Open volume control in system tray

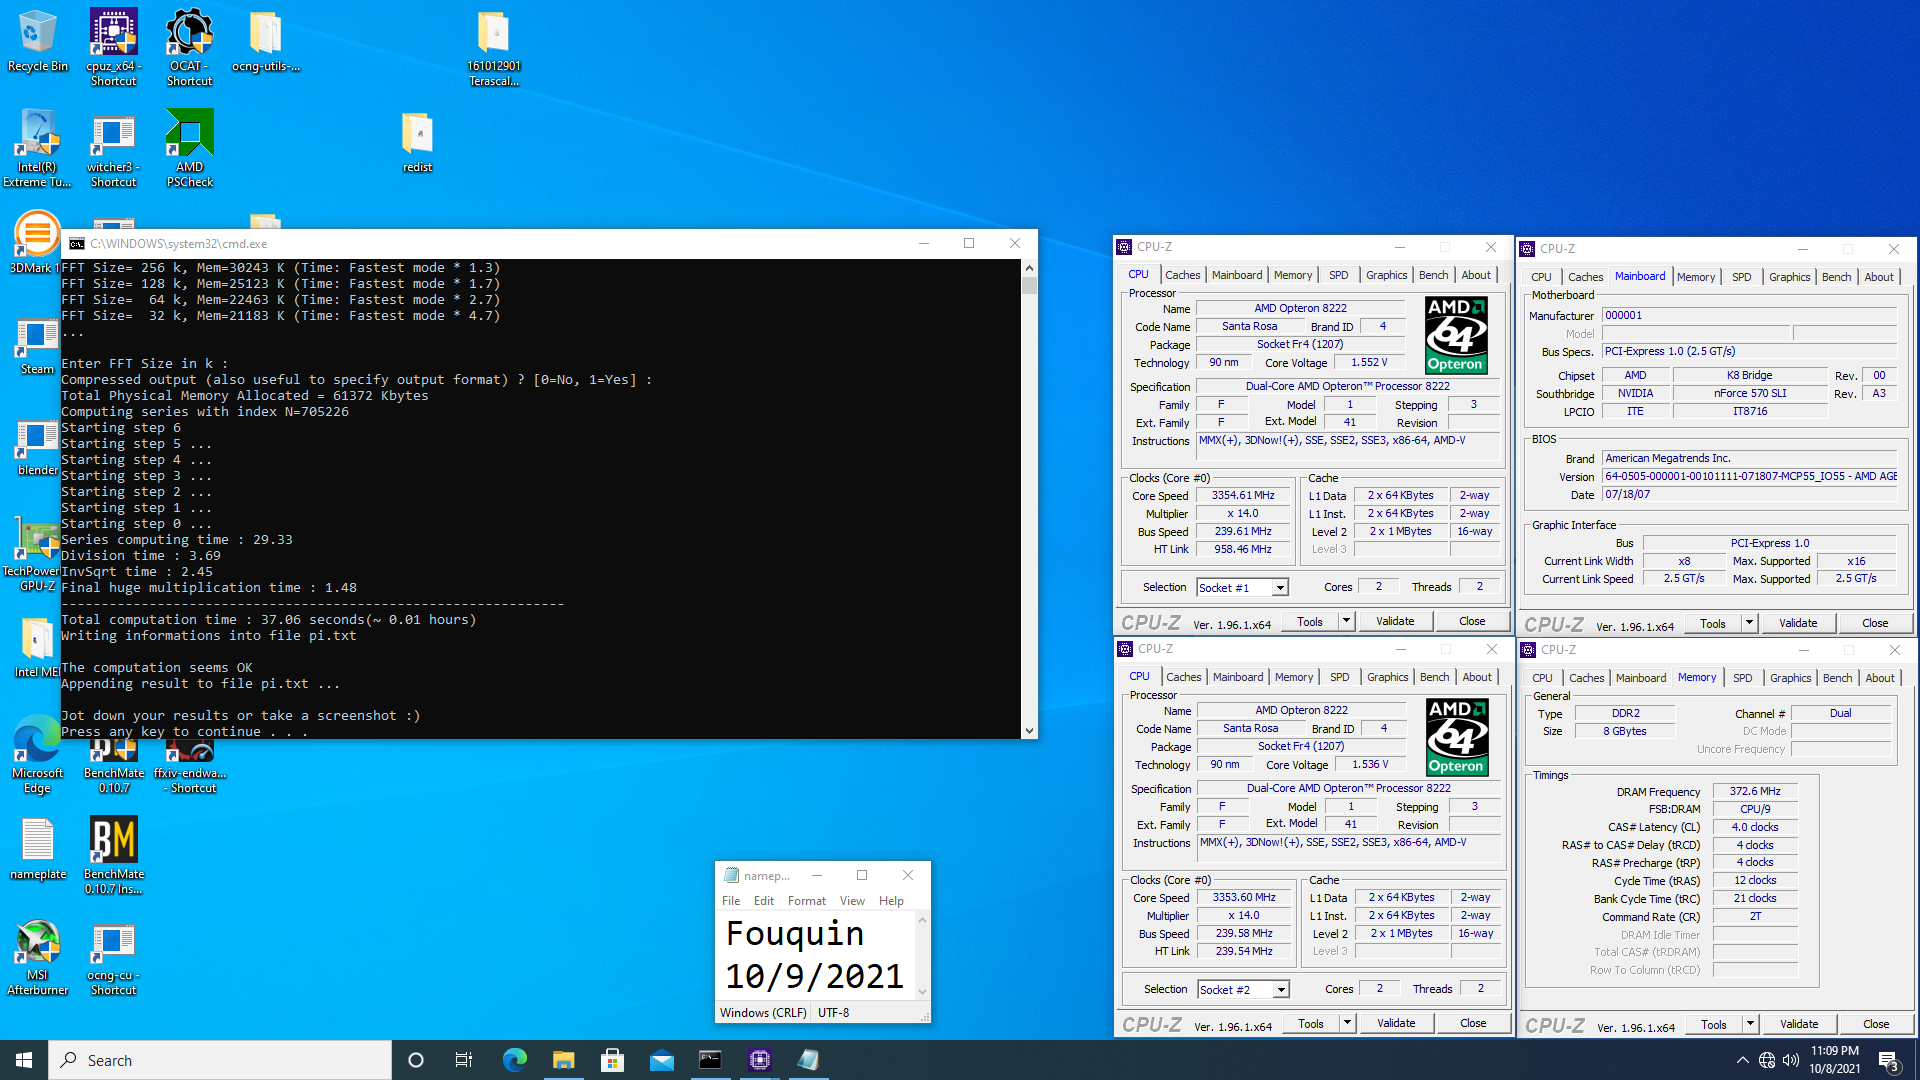pyautogui.click(x=1790, y=1060)
